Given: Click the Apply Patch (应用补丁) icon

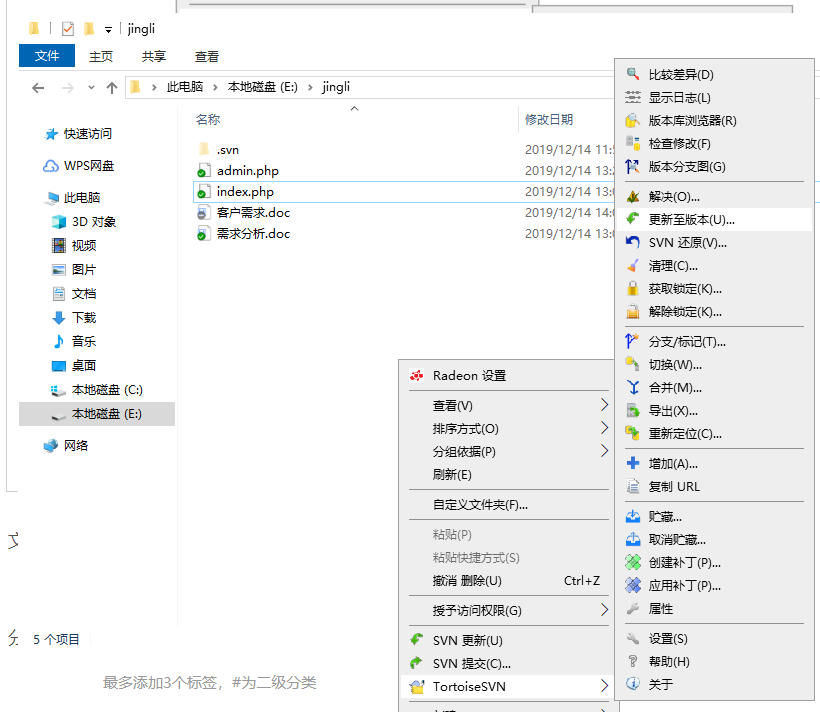Looking at the screenshot, I should click(x=633, y=585).
